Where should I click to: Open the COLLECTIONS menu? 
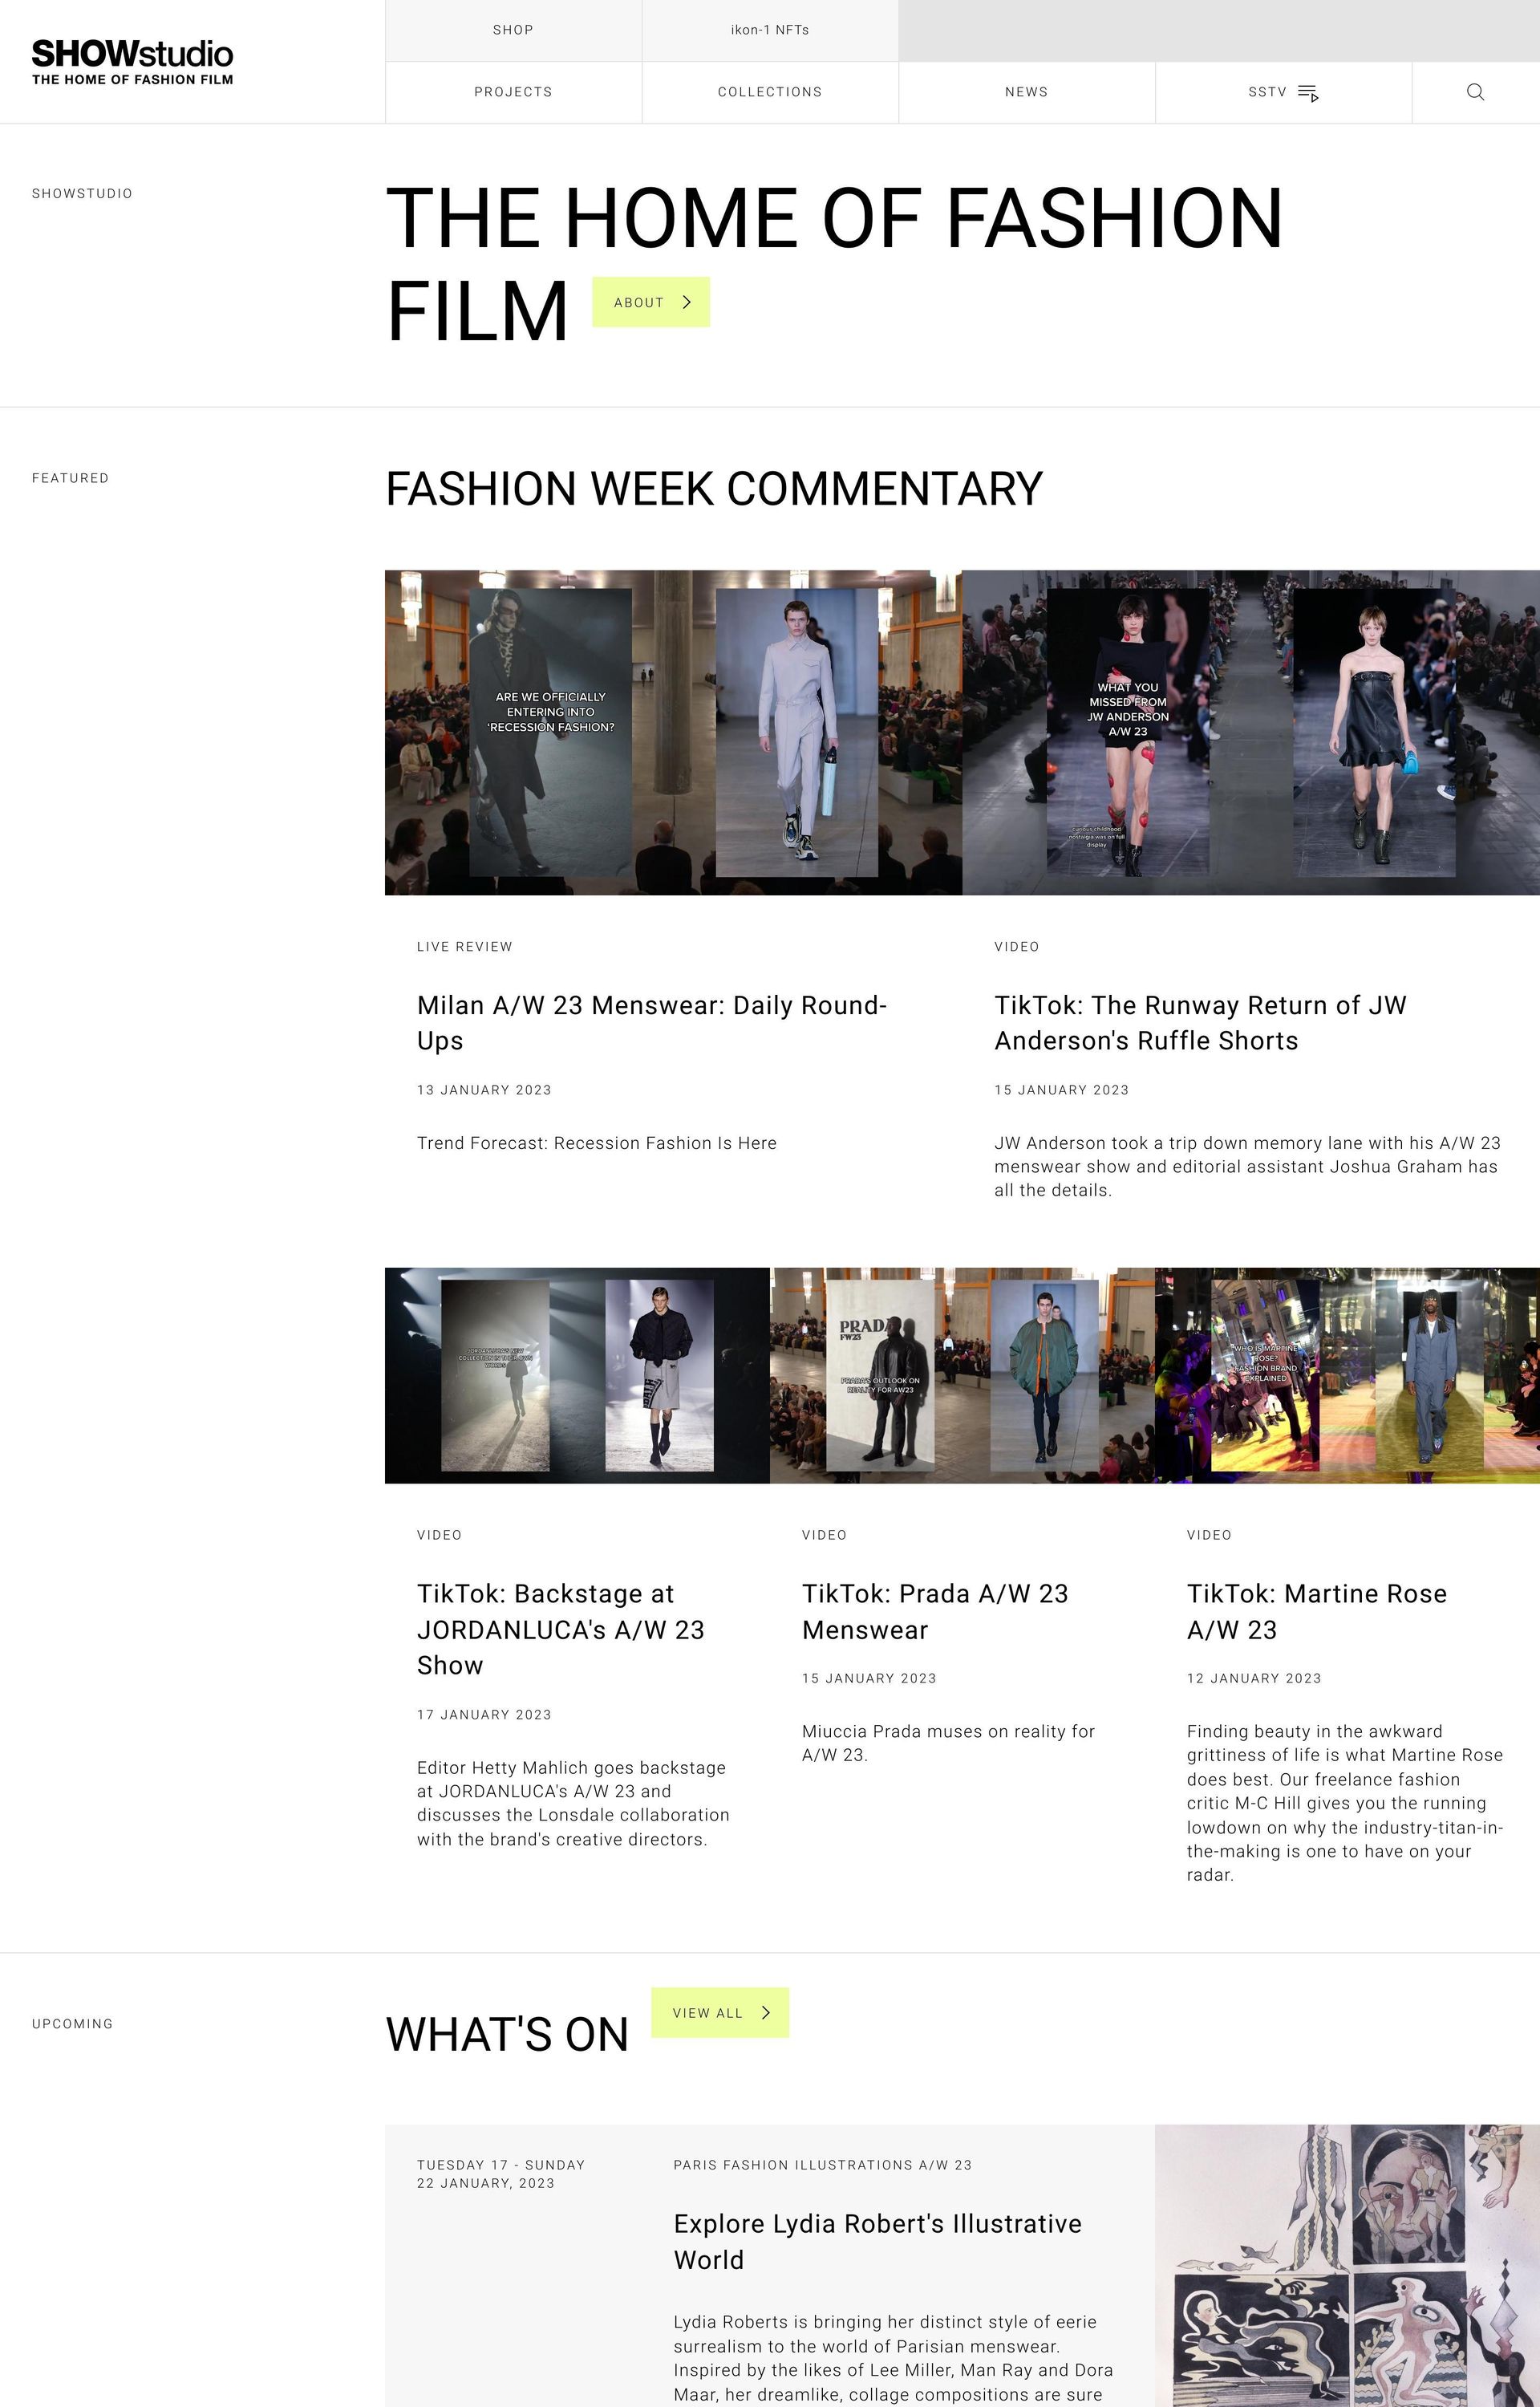point(770,92)
